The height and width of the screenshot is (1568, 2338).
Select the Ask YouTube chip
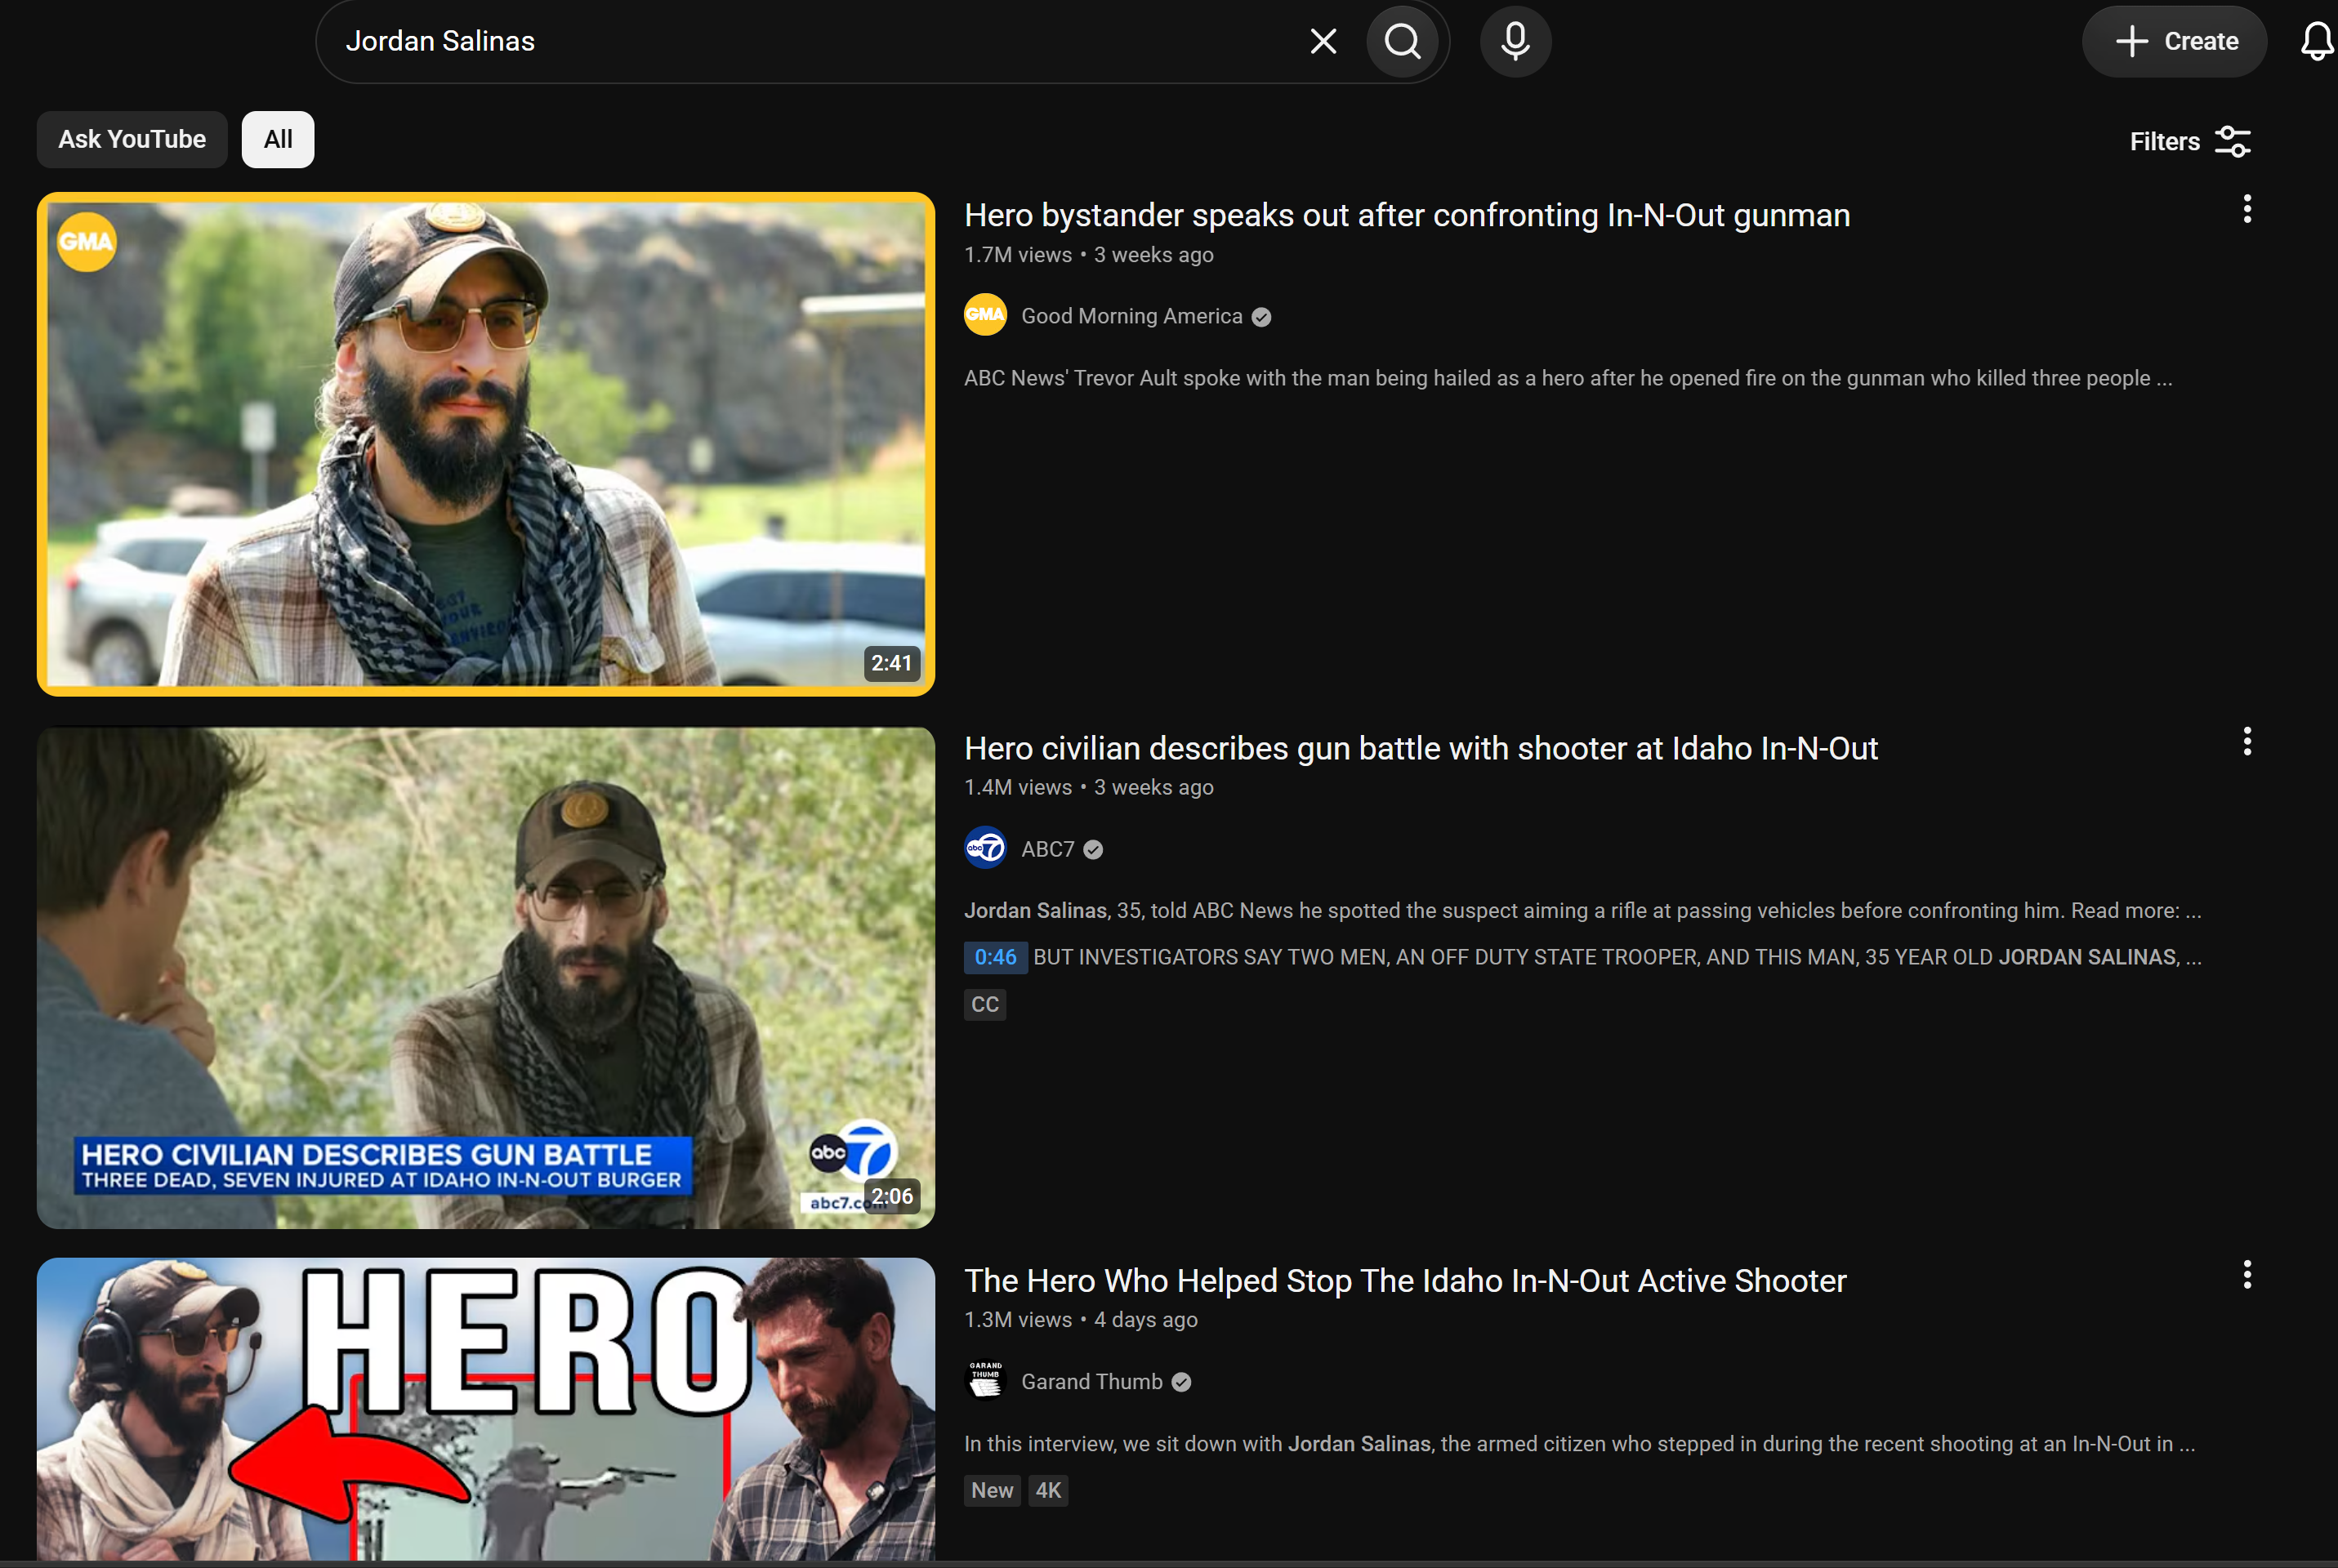coord(132,139)
